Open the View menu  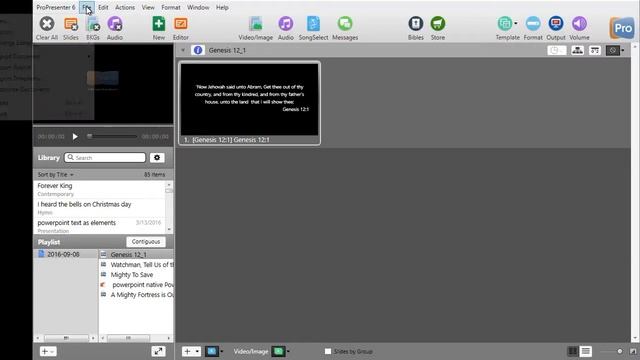coord(148,7)
